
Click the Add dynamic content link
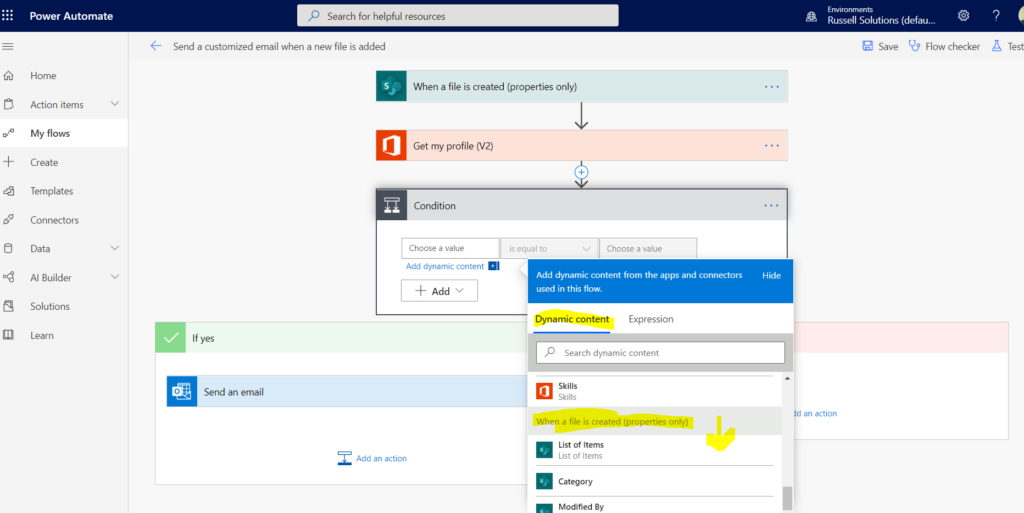pos(445,266)
